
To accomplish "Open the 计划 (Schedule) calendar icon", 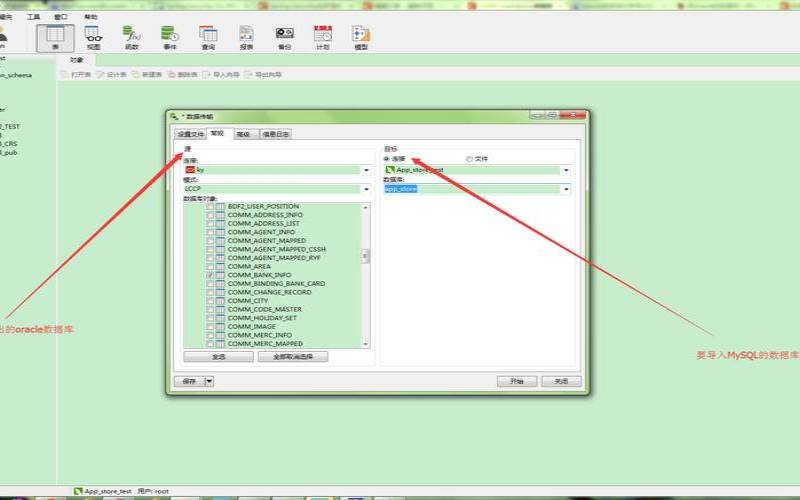I will pyautogui.click(x=323, y=37).
